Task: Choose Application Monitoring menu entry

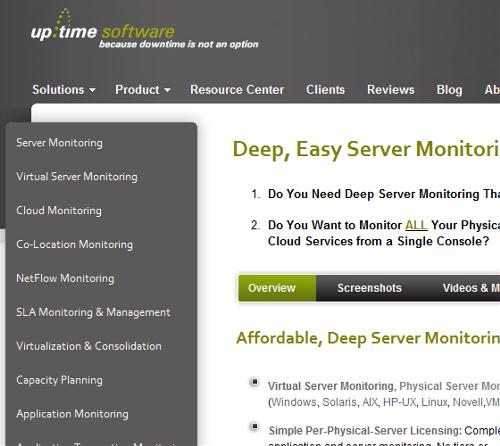Action: pyautogui.click(x=72, y=414)
